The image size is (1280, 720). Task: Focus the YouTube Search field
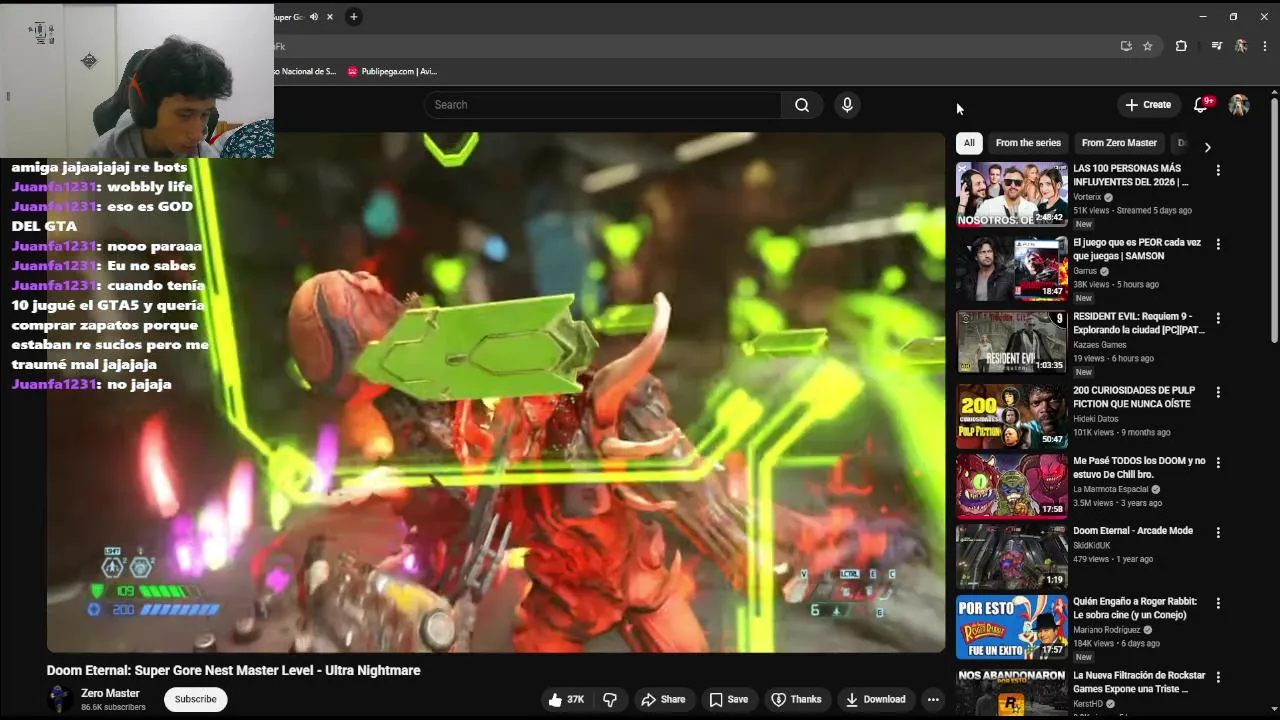603,105
